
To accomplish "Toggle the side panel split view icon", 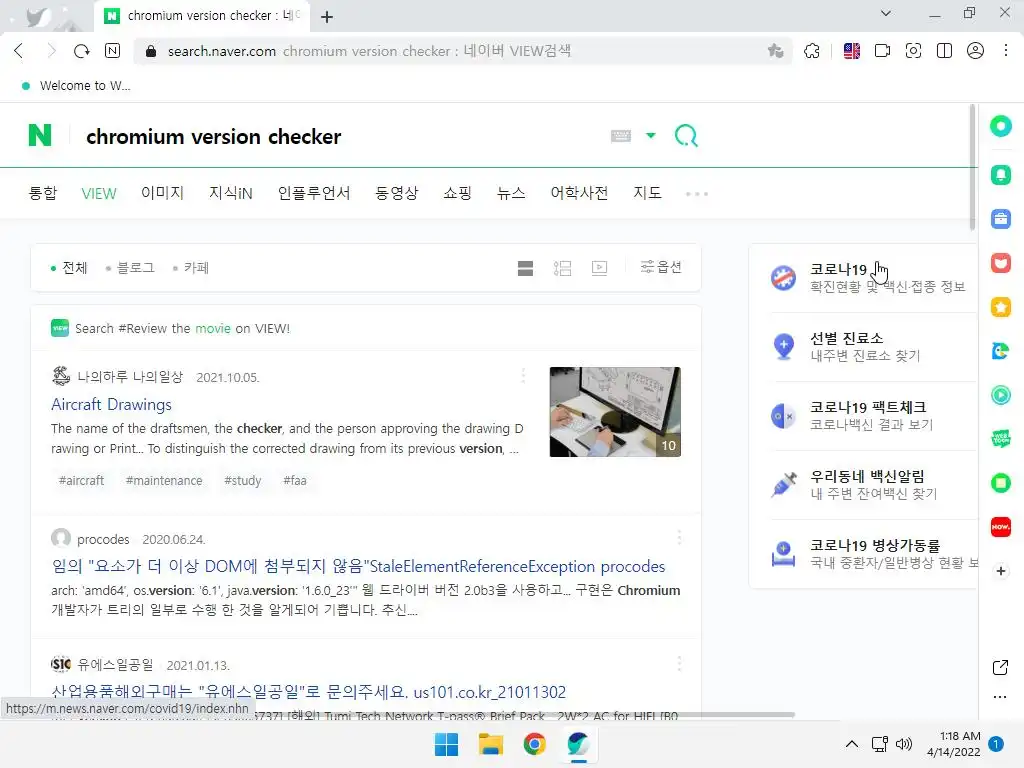I will (944, 51).
